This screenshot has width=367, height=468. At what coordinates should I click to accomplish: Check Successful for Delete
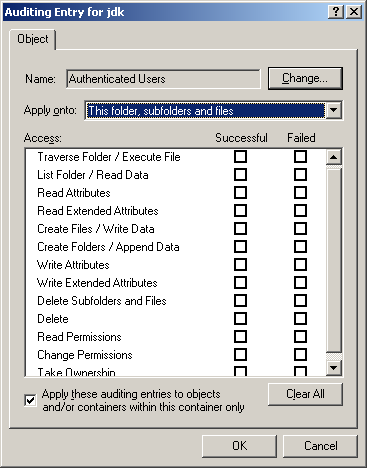coord(240,319)
